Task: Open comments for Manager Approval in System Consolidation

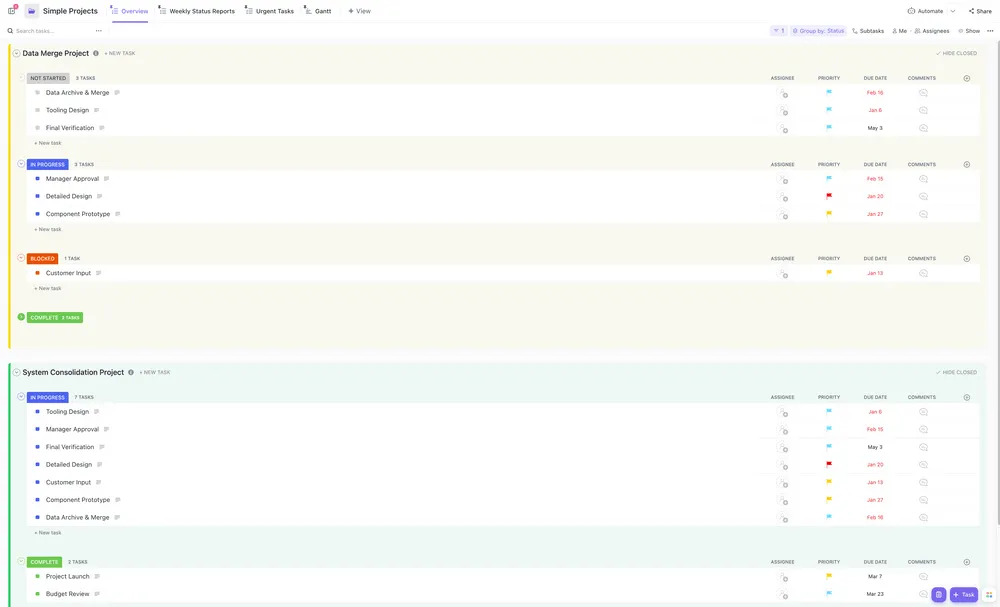Action: coord(923,430)
